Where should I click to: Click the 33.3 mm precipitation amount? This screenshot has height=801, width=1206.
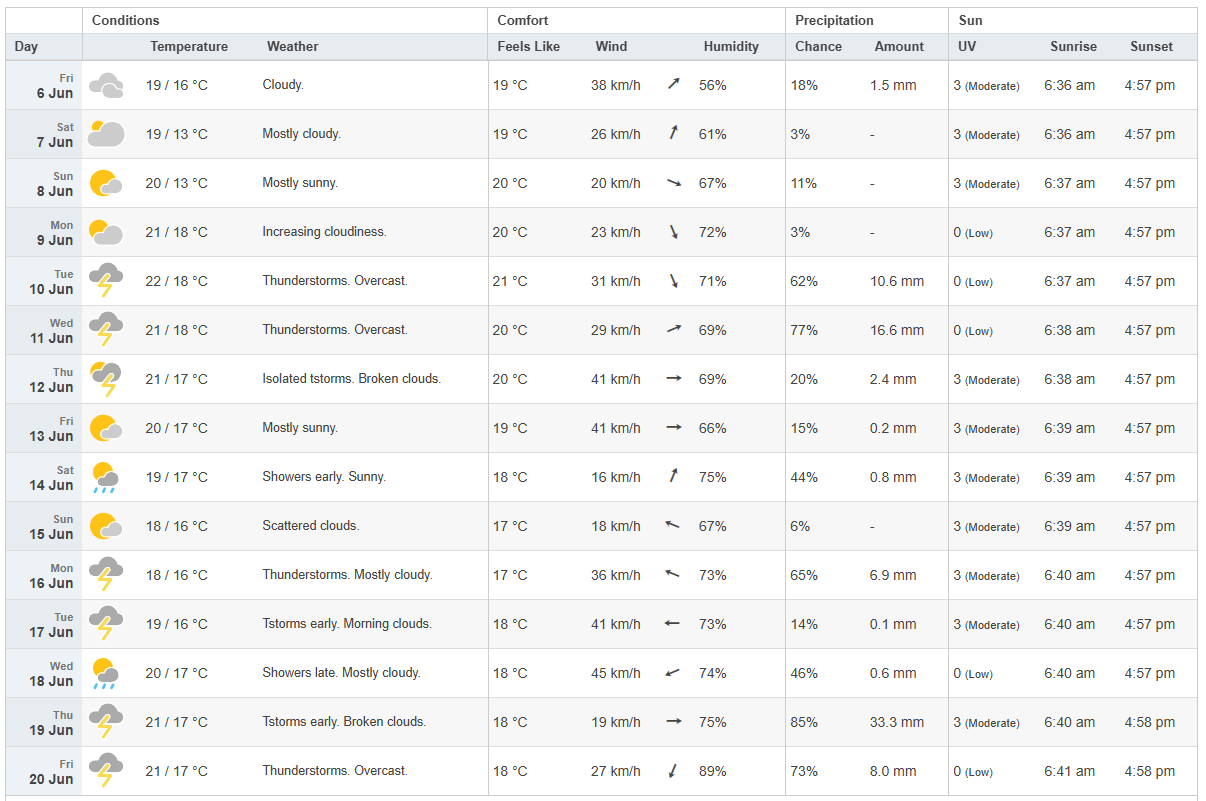[896, 722]
